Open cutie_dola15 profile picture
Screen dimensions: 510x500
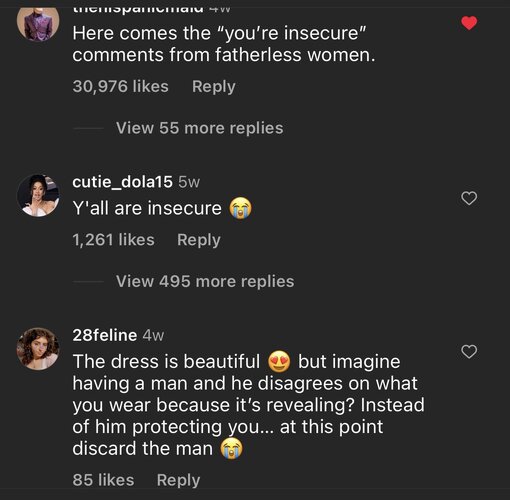[x=38, y=195]
